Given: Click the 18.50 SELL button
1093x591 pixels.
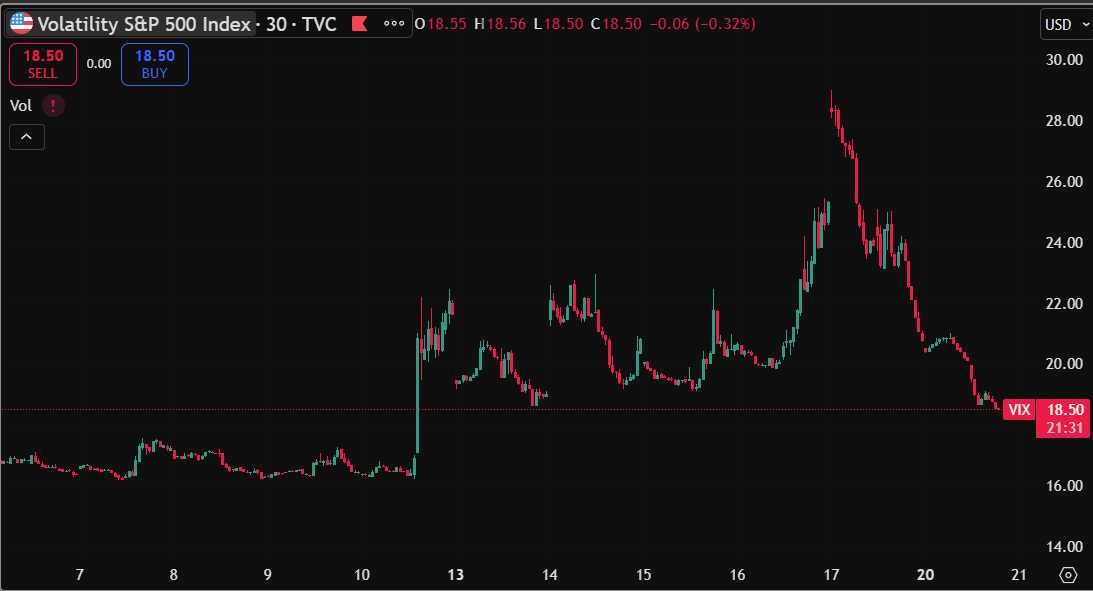Looking at the screenshot, I should pos(43,64).
